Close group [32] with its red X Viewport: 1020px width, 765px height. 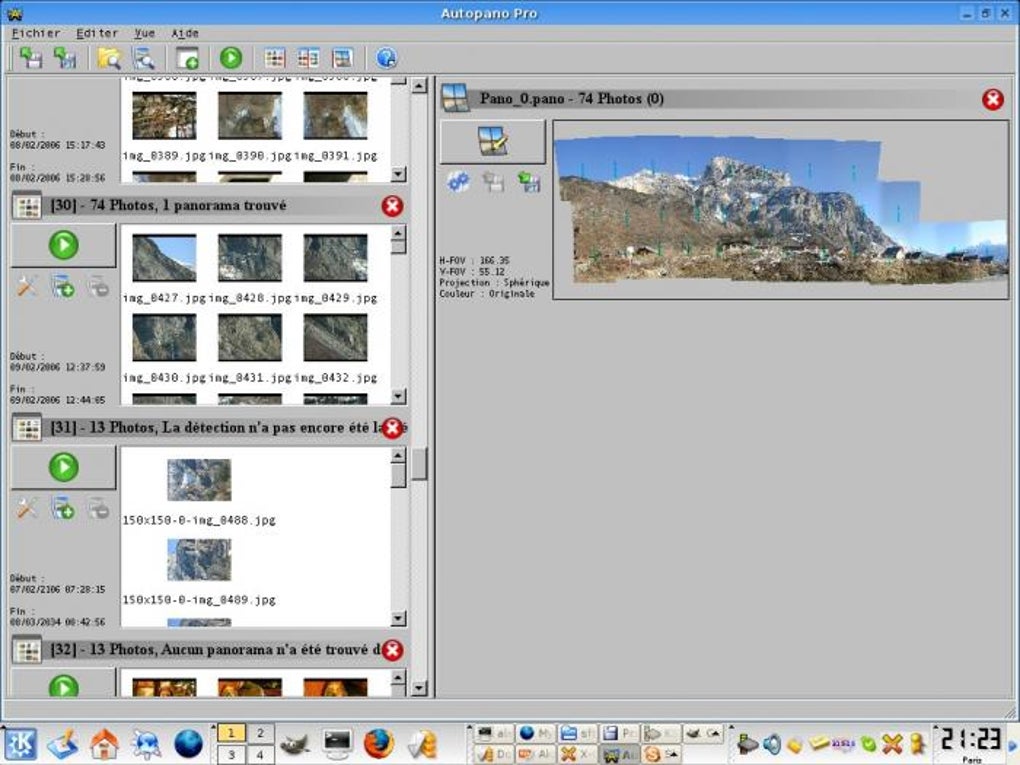click(x=392, y=650)
